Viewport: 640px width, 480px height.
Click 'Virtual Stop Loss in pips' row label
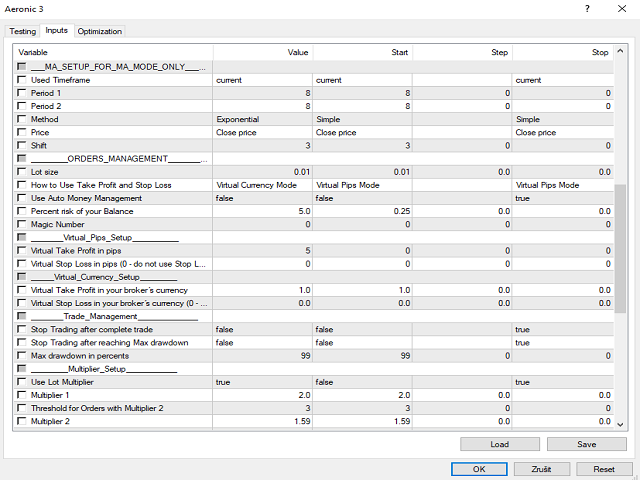click(x=118, y=264)
